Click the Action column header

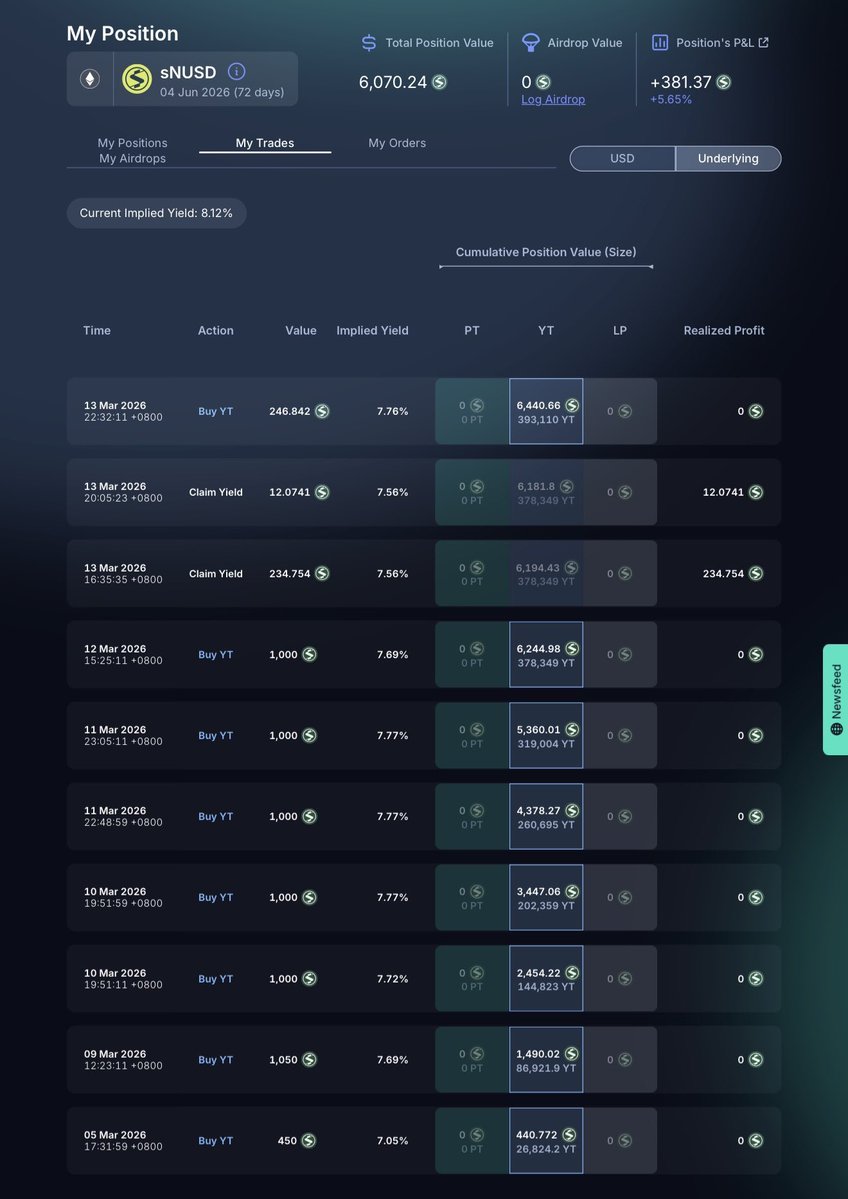pos(216,330)
